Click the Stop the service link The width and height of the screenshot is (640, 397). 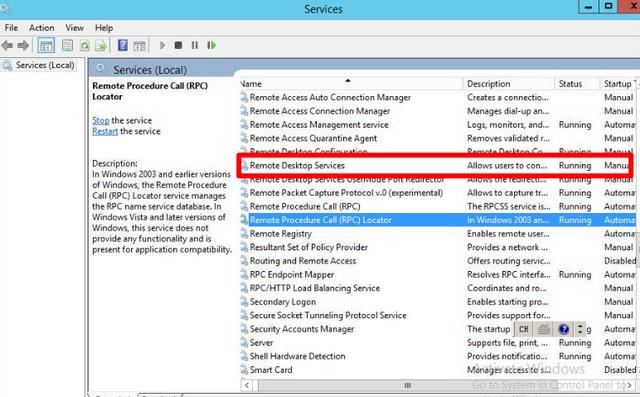point(100,120)
